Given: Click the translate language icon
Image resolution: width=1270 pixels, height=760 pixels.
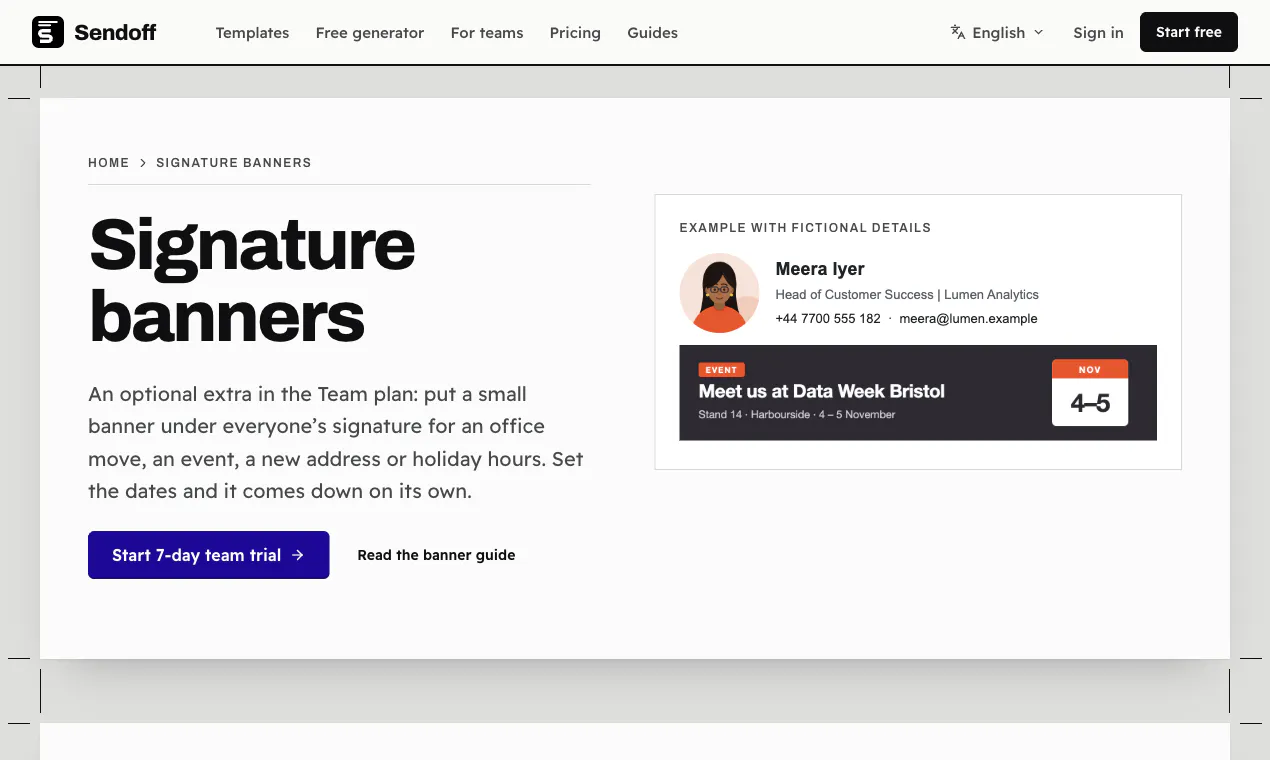Looking at the screenshot, I should 958,32.
